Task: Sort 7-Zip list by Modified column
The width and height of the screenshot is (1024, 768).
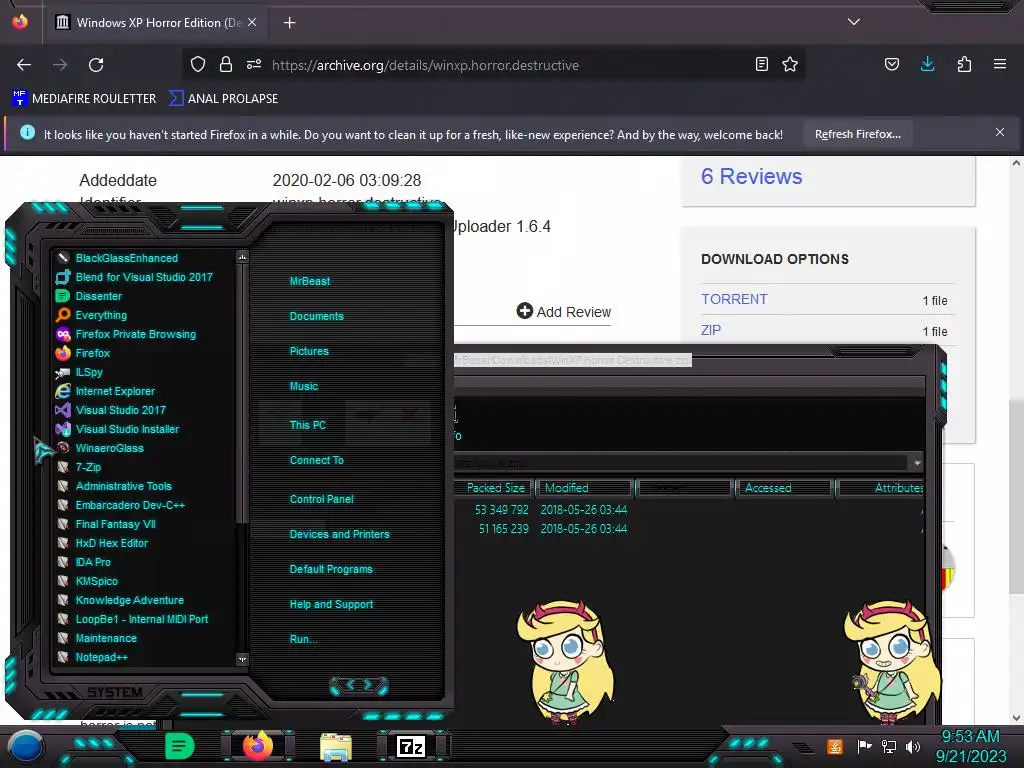Action: (584, 488)
